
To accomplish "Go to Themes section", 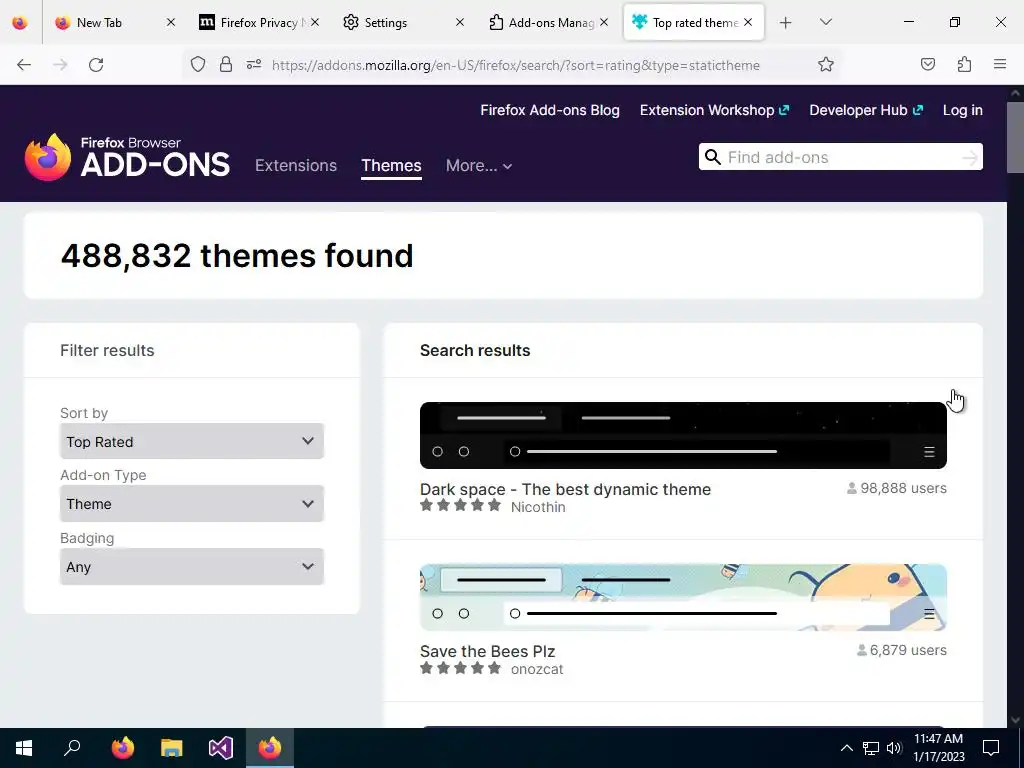I will click(x=391, y=165).
